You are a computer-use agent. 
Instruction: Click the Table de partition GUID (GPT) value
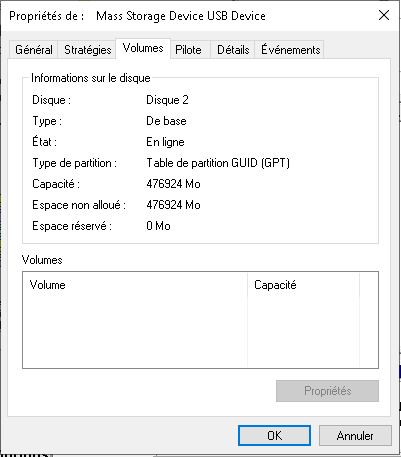[x=218, y=163]
